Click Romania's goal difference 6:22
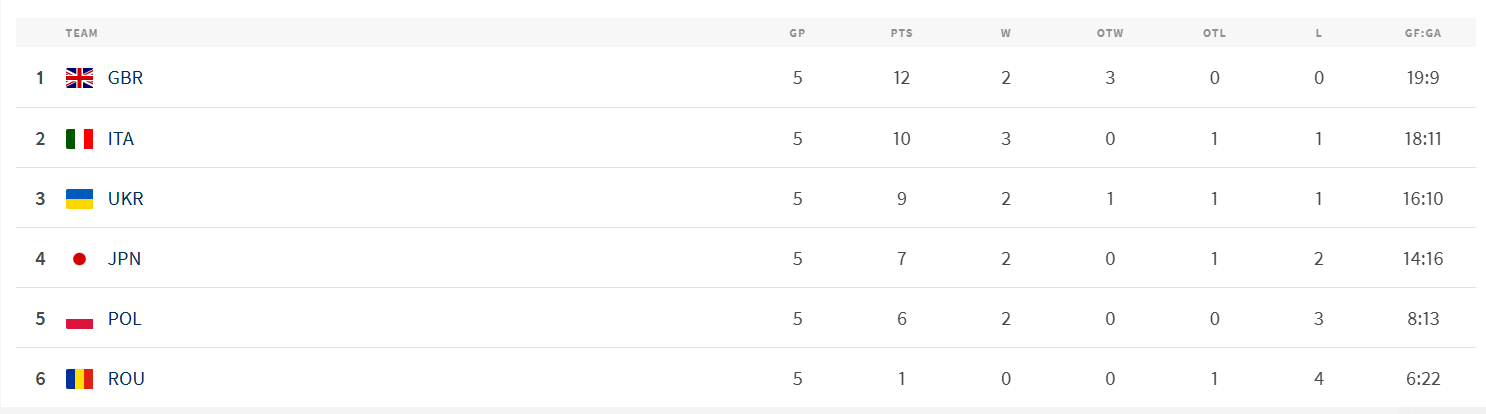1486x414 pixels. pos(1422,379)
